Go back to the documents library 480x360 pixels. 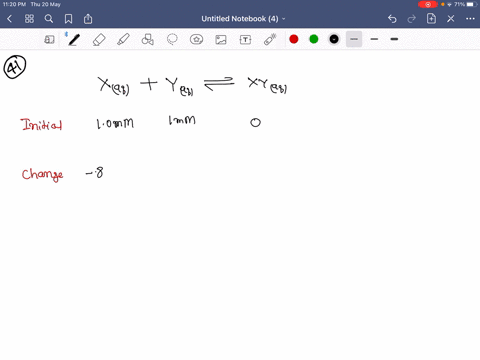click(10, 19)
